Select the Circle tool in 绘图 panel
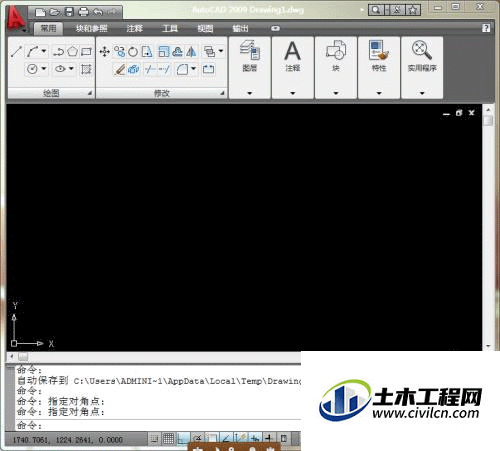 click(x=32, y=69)
